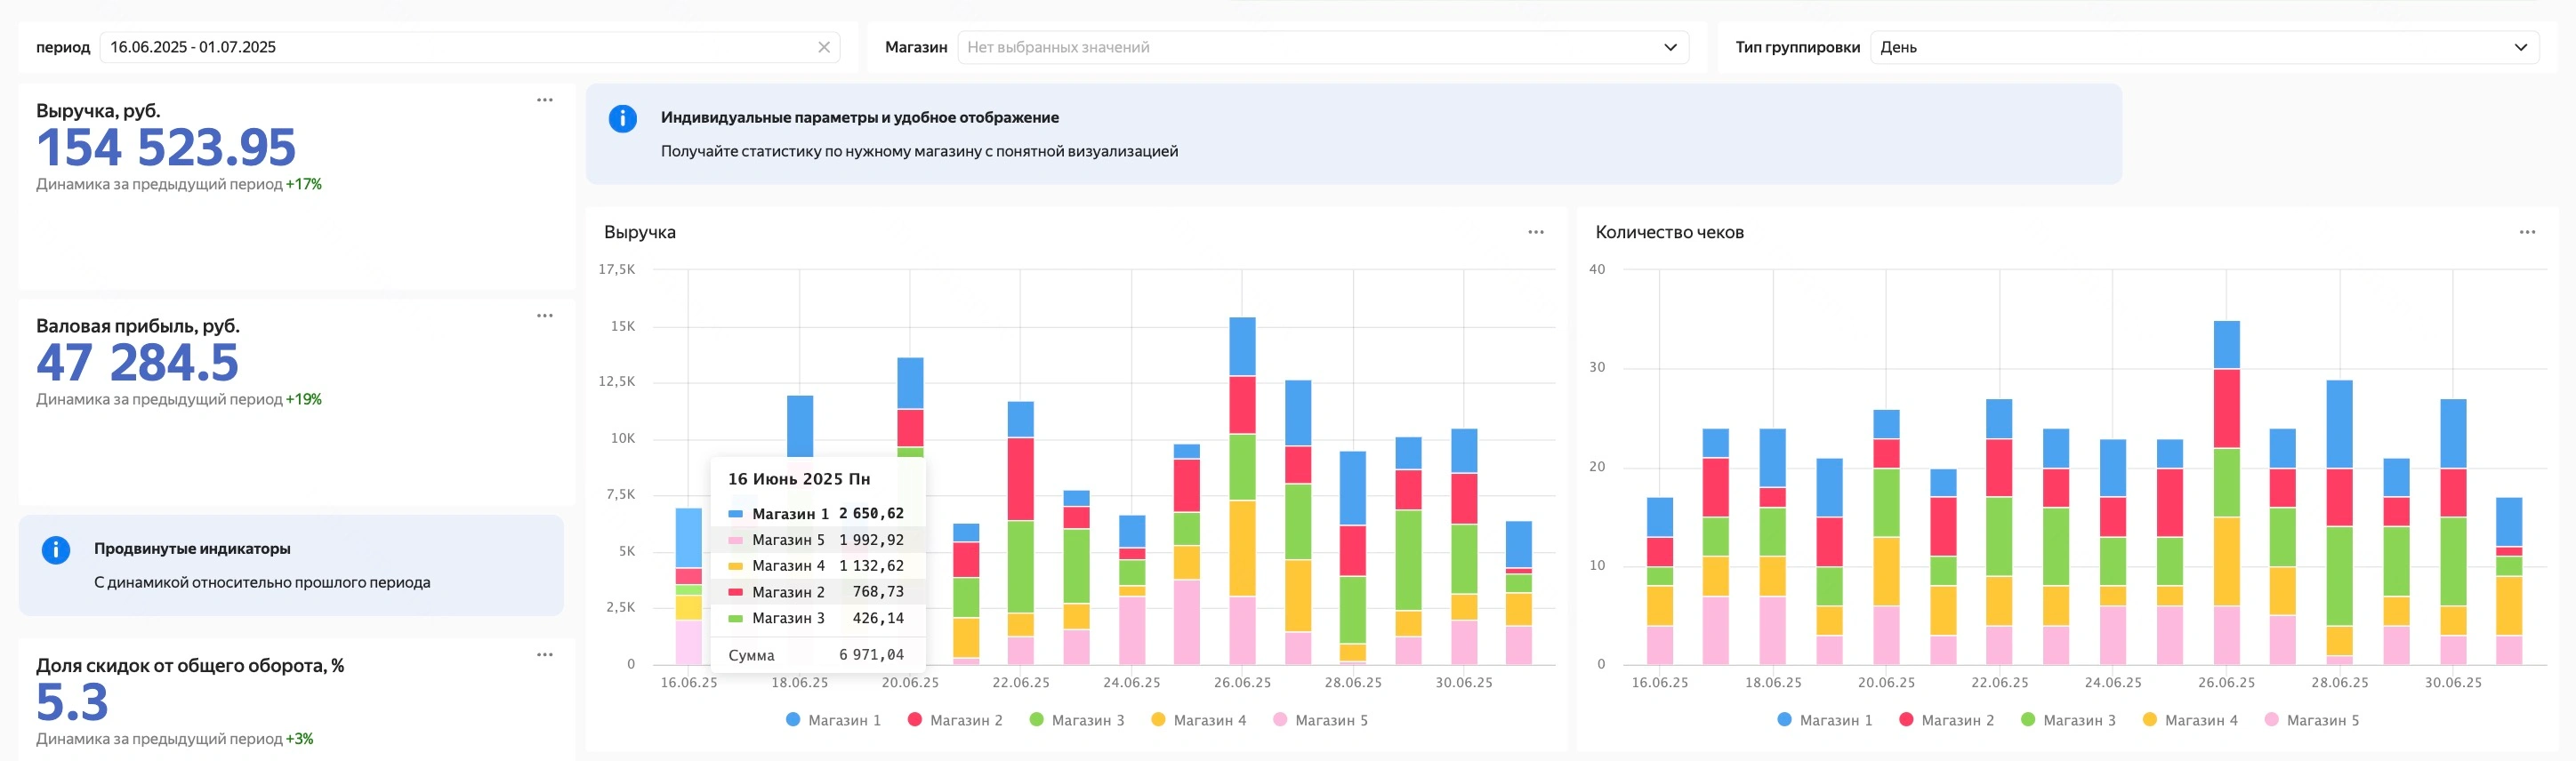Click Магазин 2 row showing 768,73 in tooltip
The height and width of the screenshot is (761, 2576).
[817, 592]
